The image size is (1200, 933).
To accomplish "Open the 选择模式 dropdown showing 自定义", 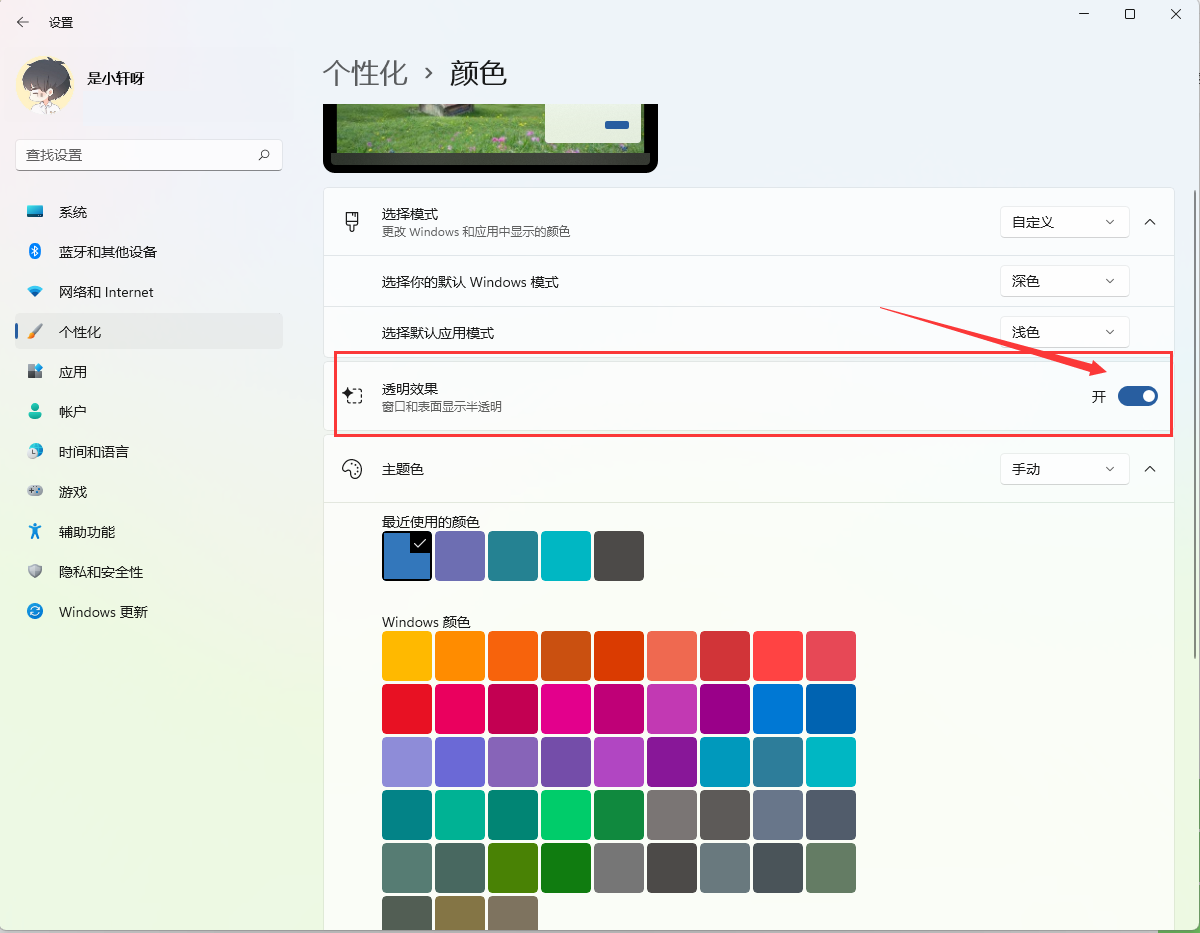I will pos(1064,221).
